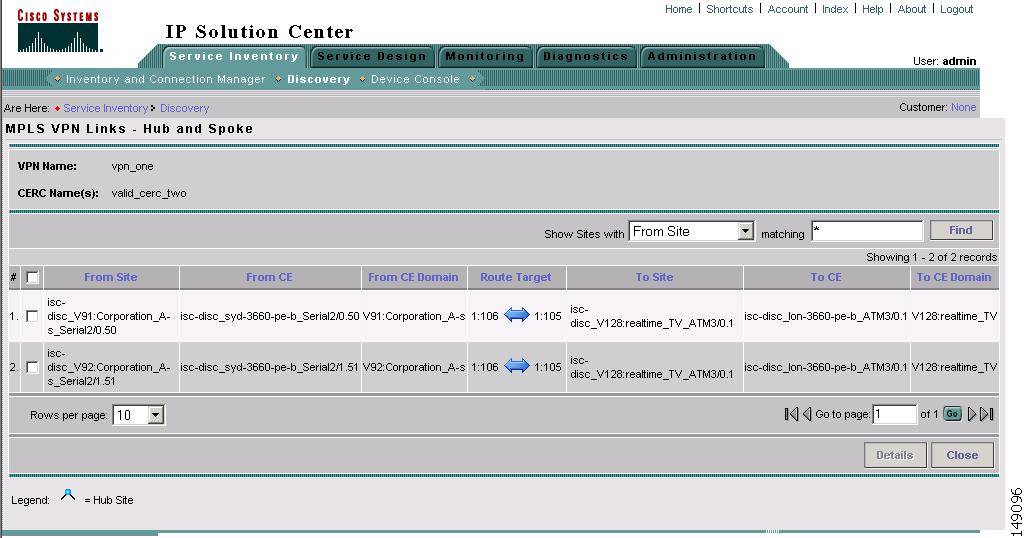Go to previous page arrow icon
Image resolution: width=1024 pixels, height=538 pixels.
coord(807,414)
